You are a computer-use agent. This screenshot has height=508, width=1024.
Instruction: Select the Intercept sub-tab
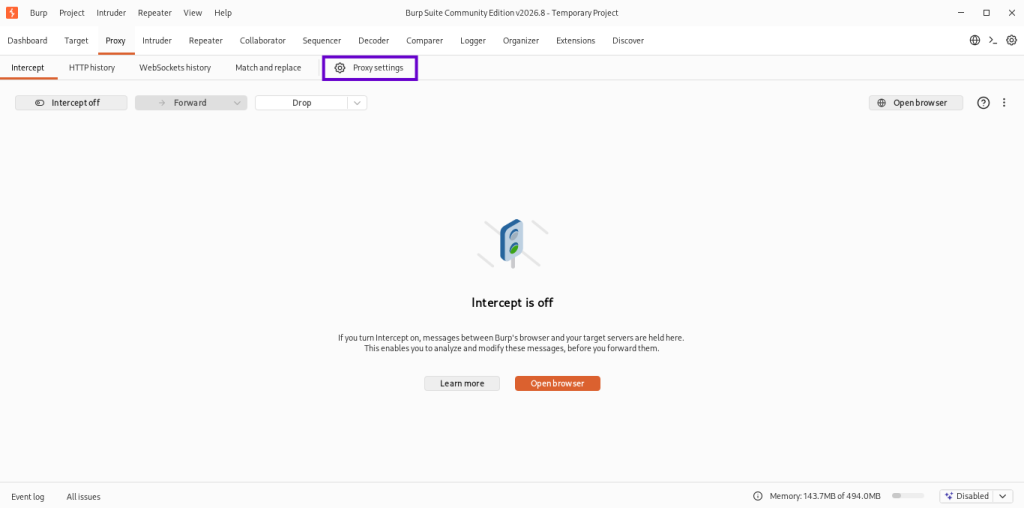[x=28, y=67]
